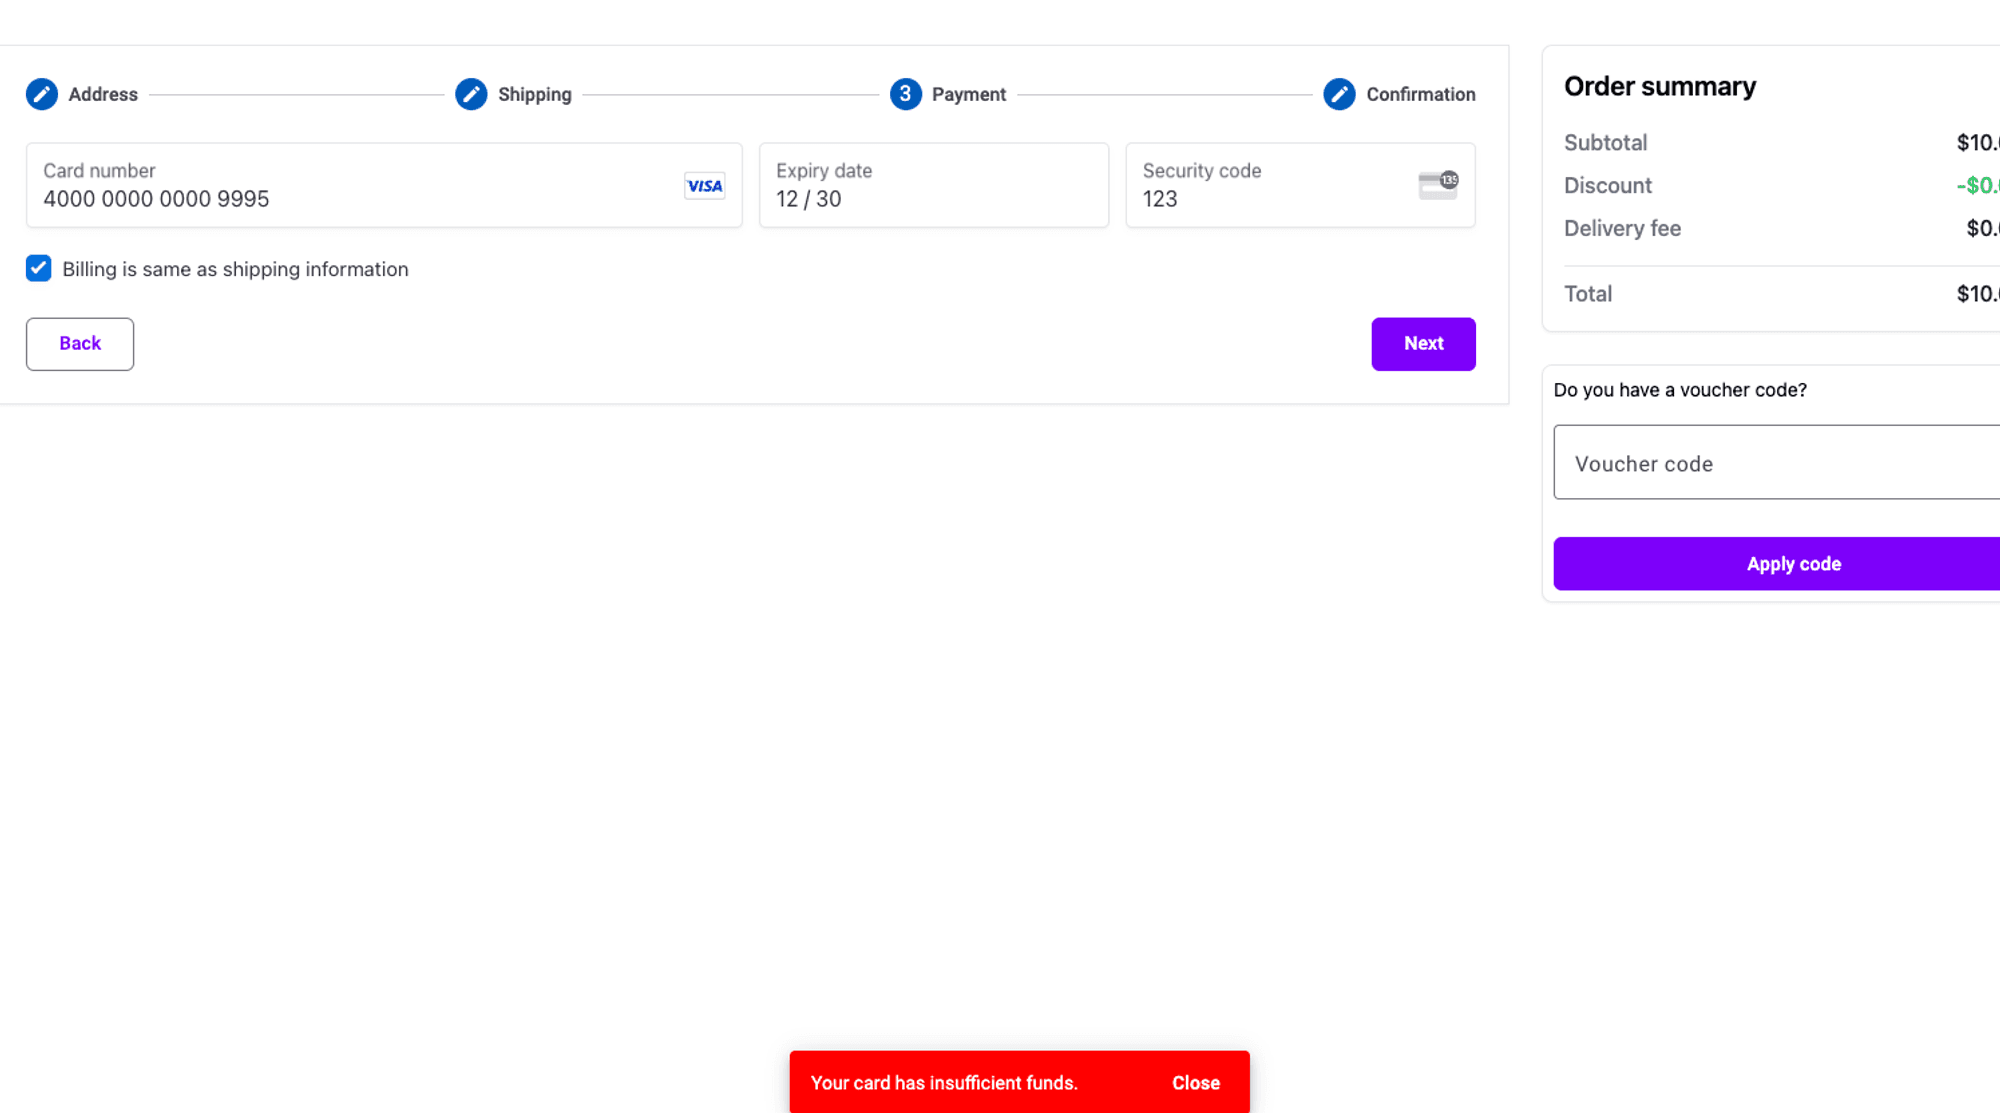Select the Payment step label
This screenshot has height=1113, width=2000.
coord(968,94)
